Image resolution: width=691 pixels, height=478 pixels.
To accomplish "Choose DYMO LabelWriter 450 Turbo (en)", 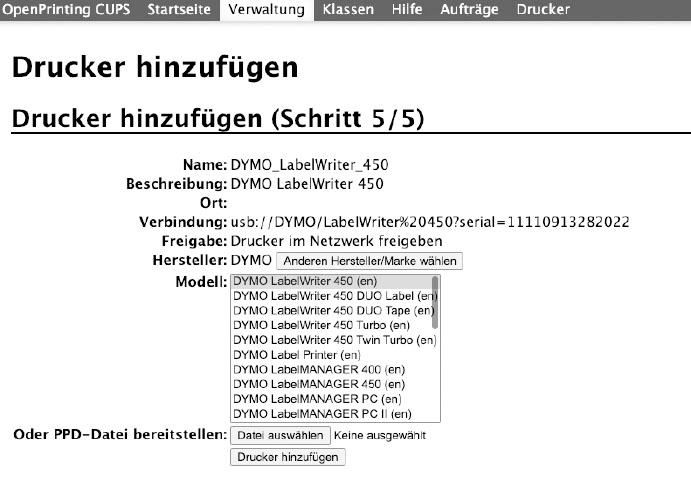I will (x=331, y=325).
